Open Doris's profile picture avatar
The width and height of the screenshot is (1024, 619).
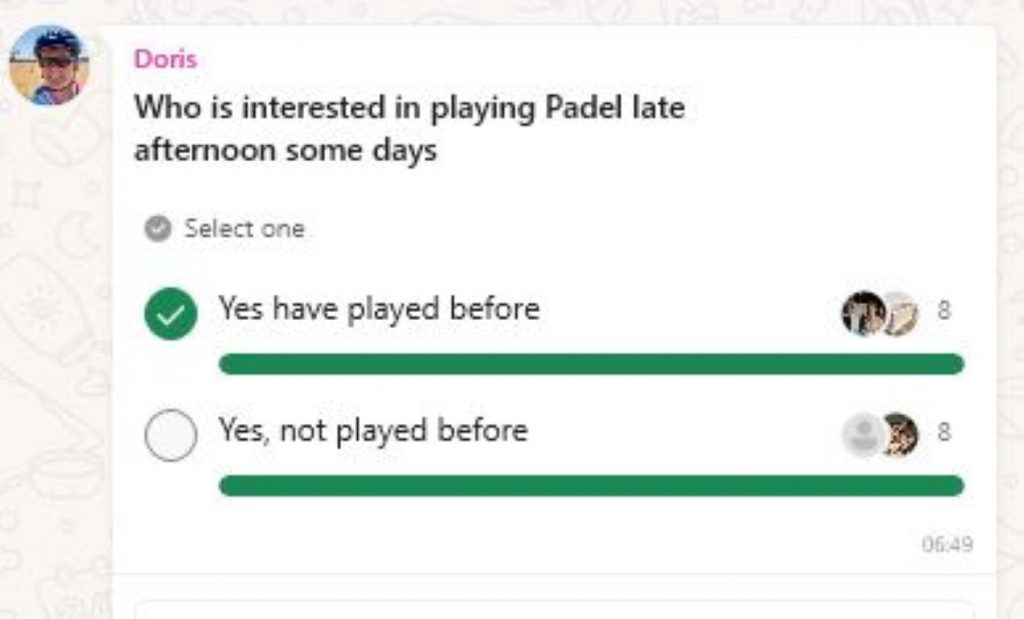tap(49, 66)
